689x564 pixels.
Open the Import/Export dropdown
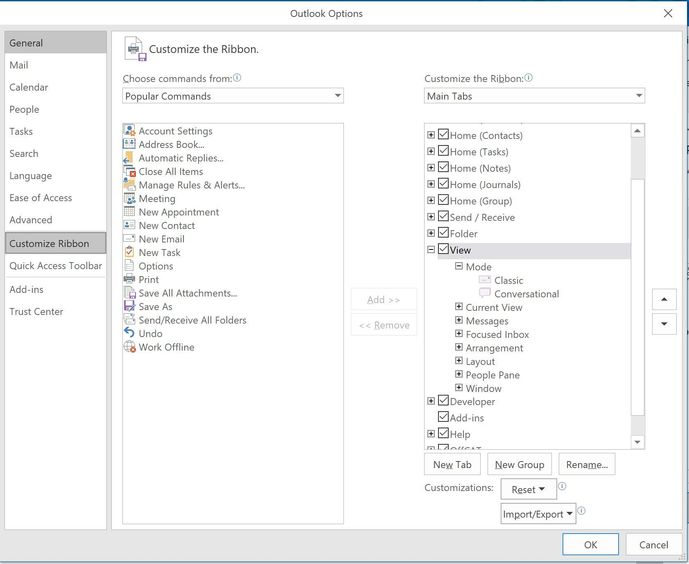pyautogui.click(x=538, y=514)
